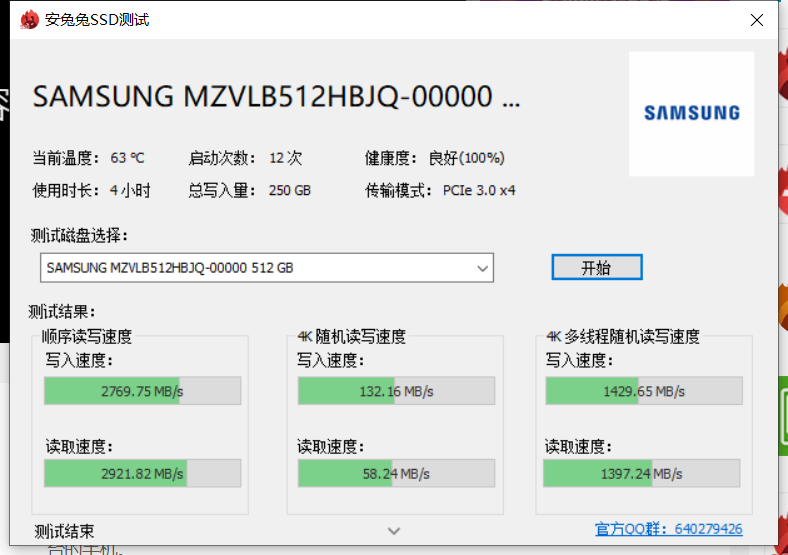Click the sequential write bar showing 2769.75 MB/s
This screenshot has height=555, width=788.
coord(142,391)
